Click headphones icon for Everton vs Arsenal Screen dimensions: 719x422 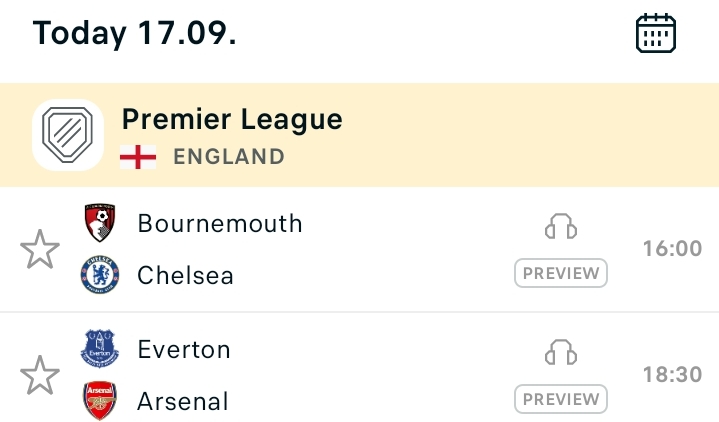pos(561,354)
